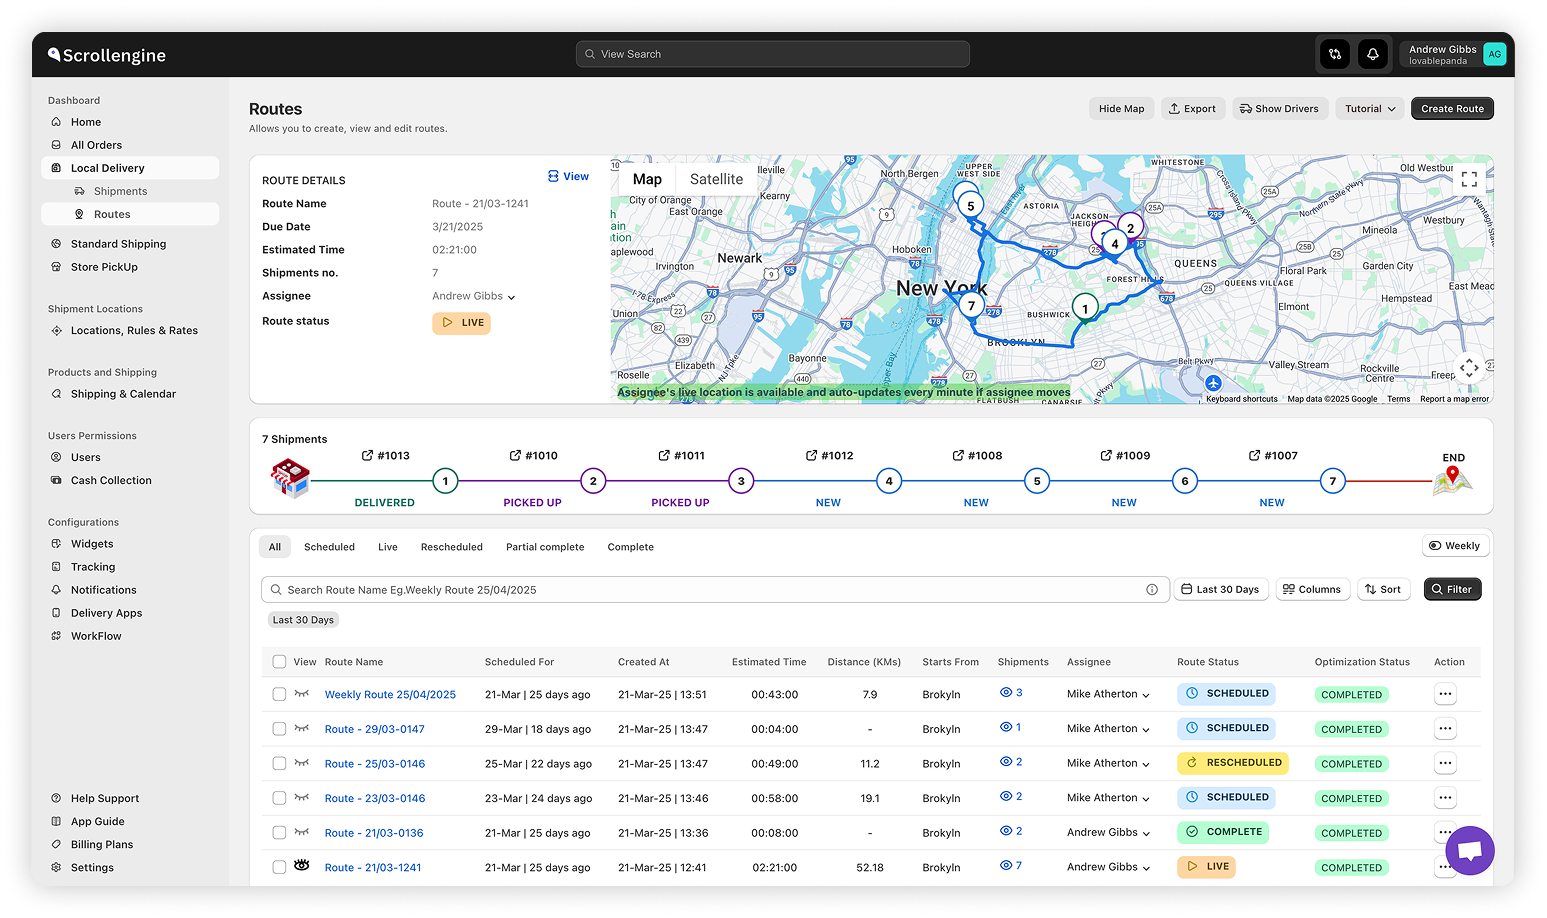Open Last 30 Days date range dropdown
Image resolution: width=1547 pixels, height=918 pixels.
click(x=1220, y=590)
